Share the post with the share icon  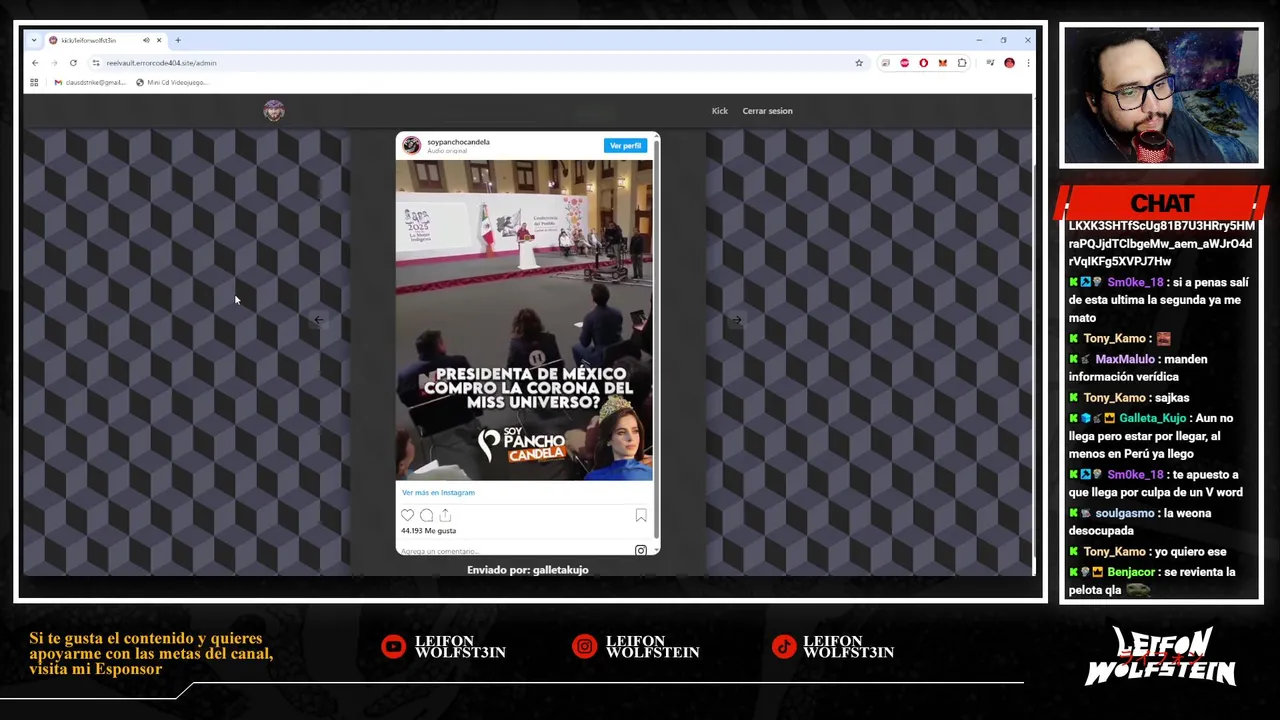pos(445,515)
